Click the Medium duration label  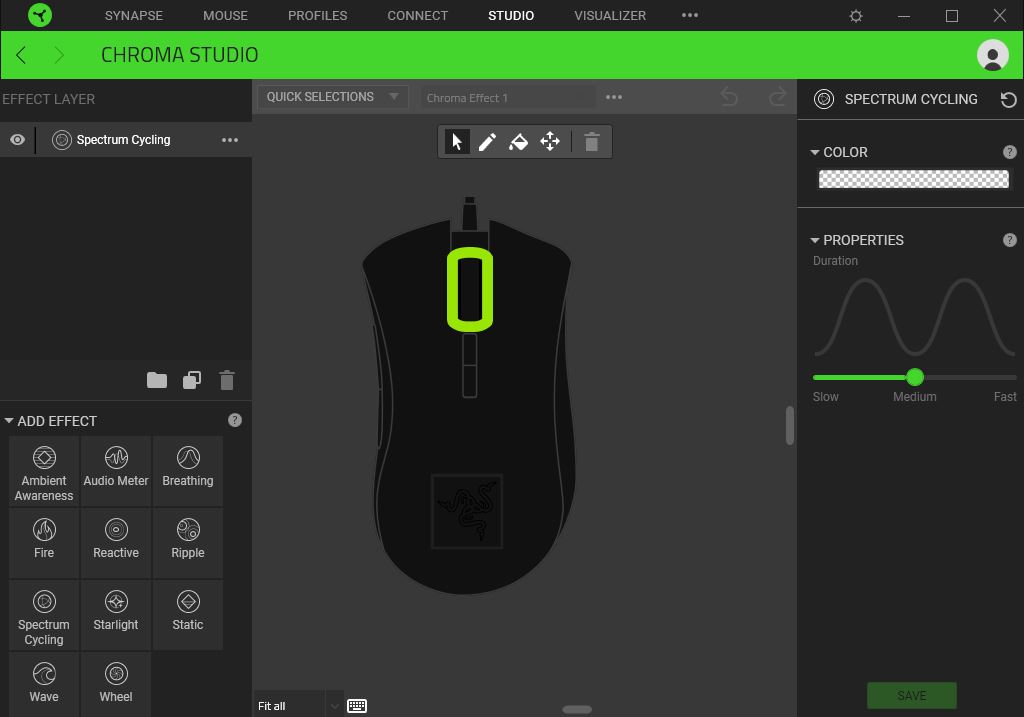(914, 397)
